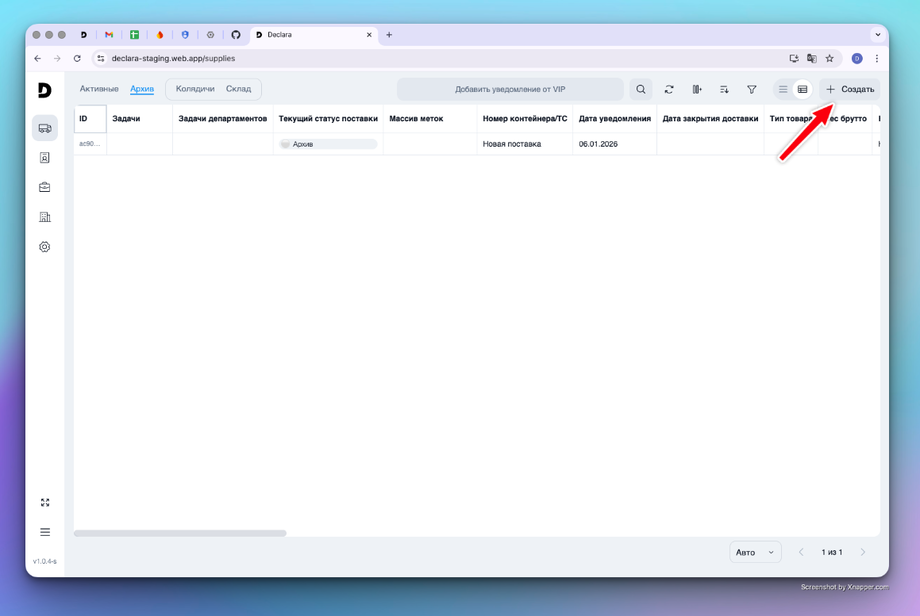Click Дата уведомления column header
The image size is (920, 616).
tap(614, 119)
